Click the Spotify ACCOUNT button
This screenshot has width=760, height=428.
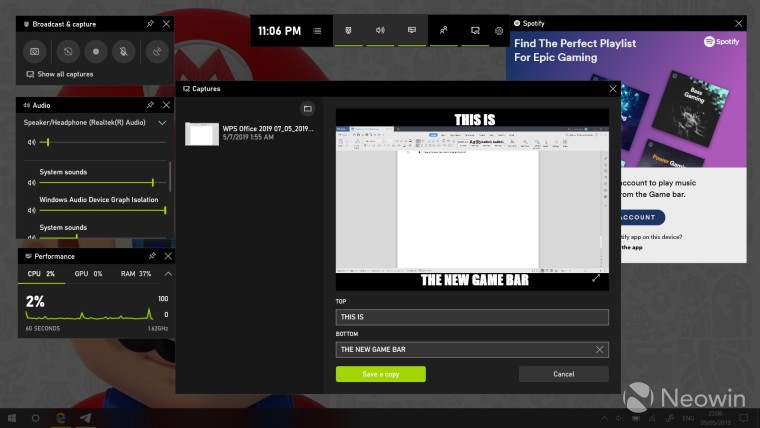[x=642, y=217]
